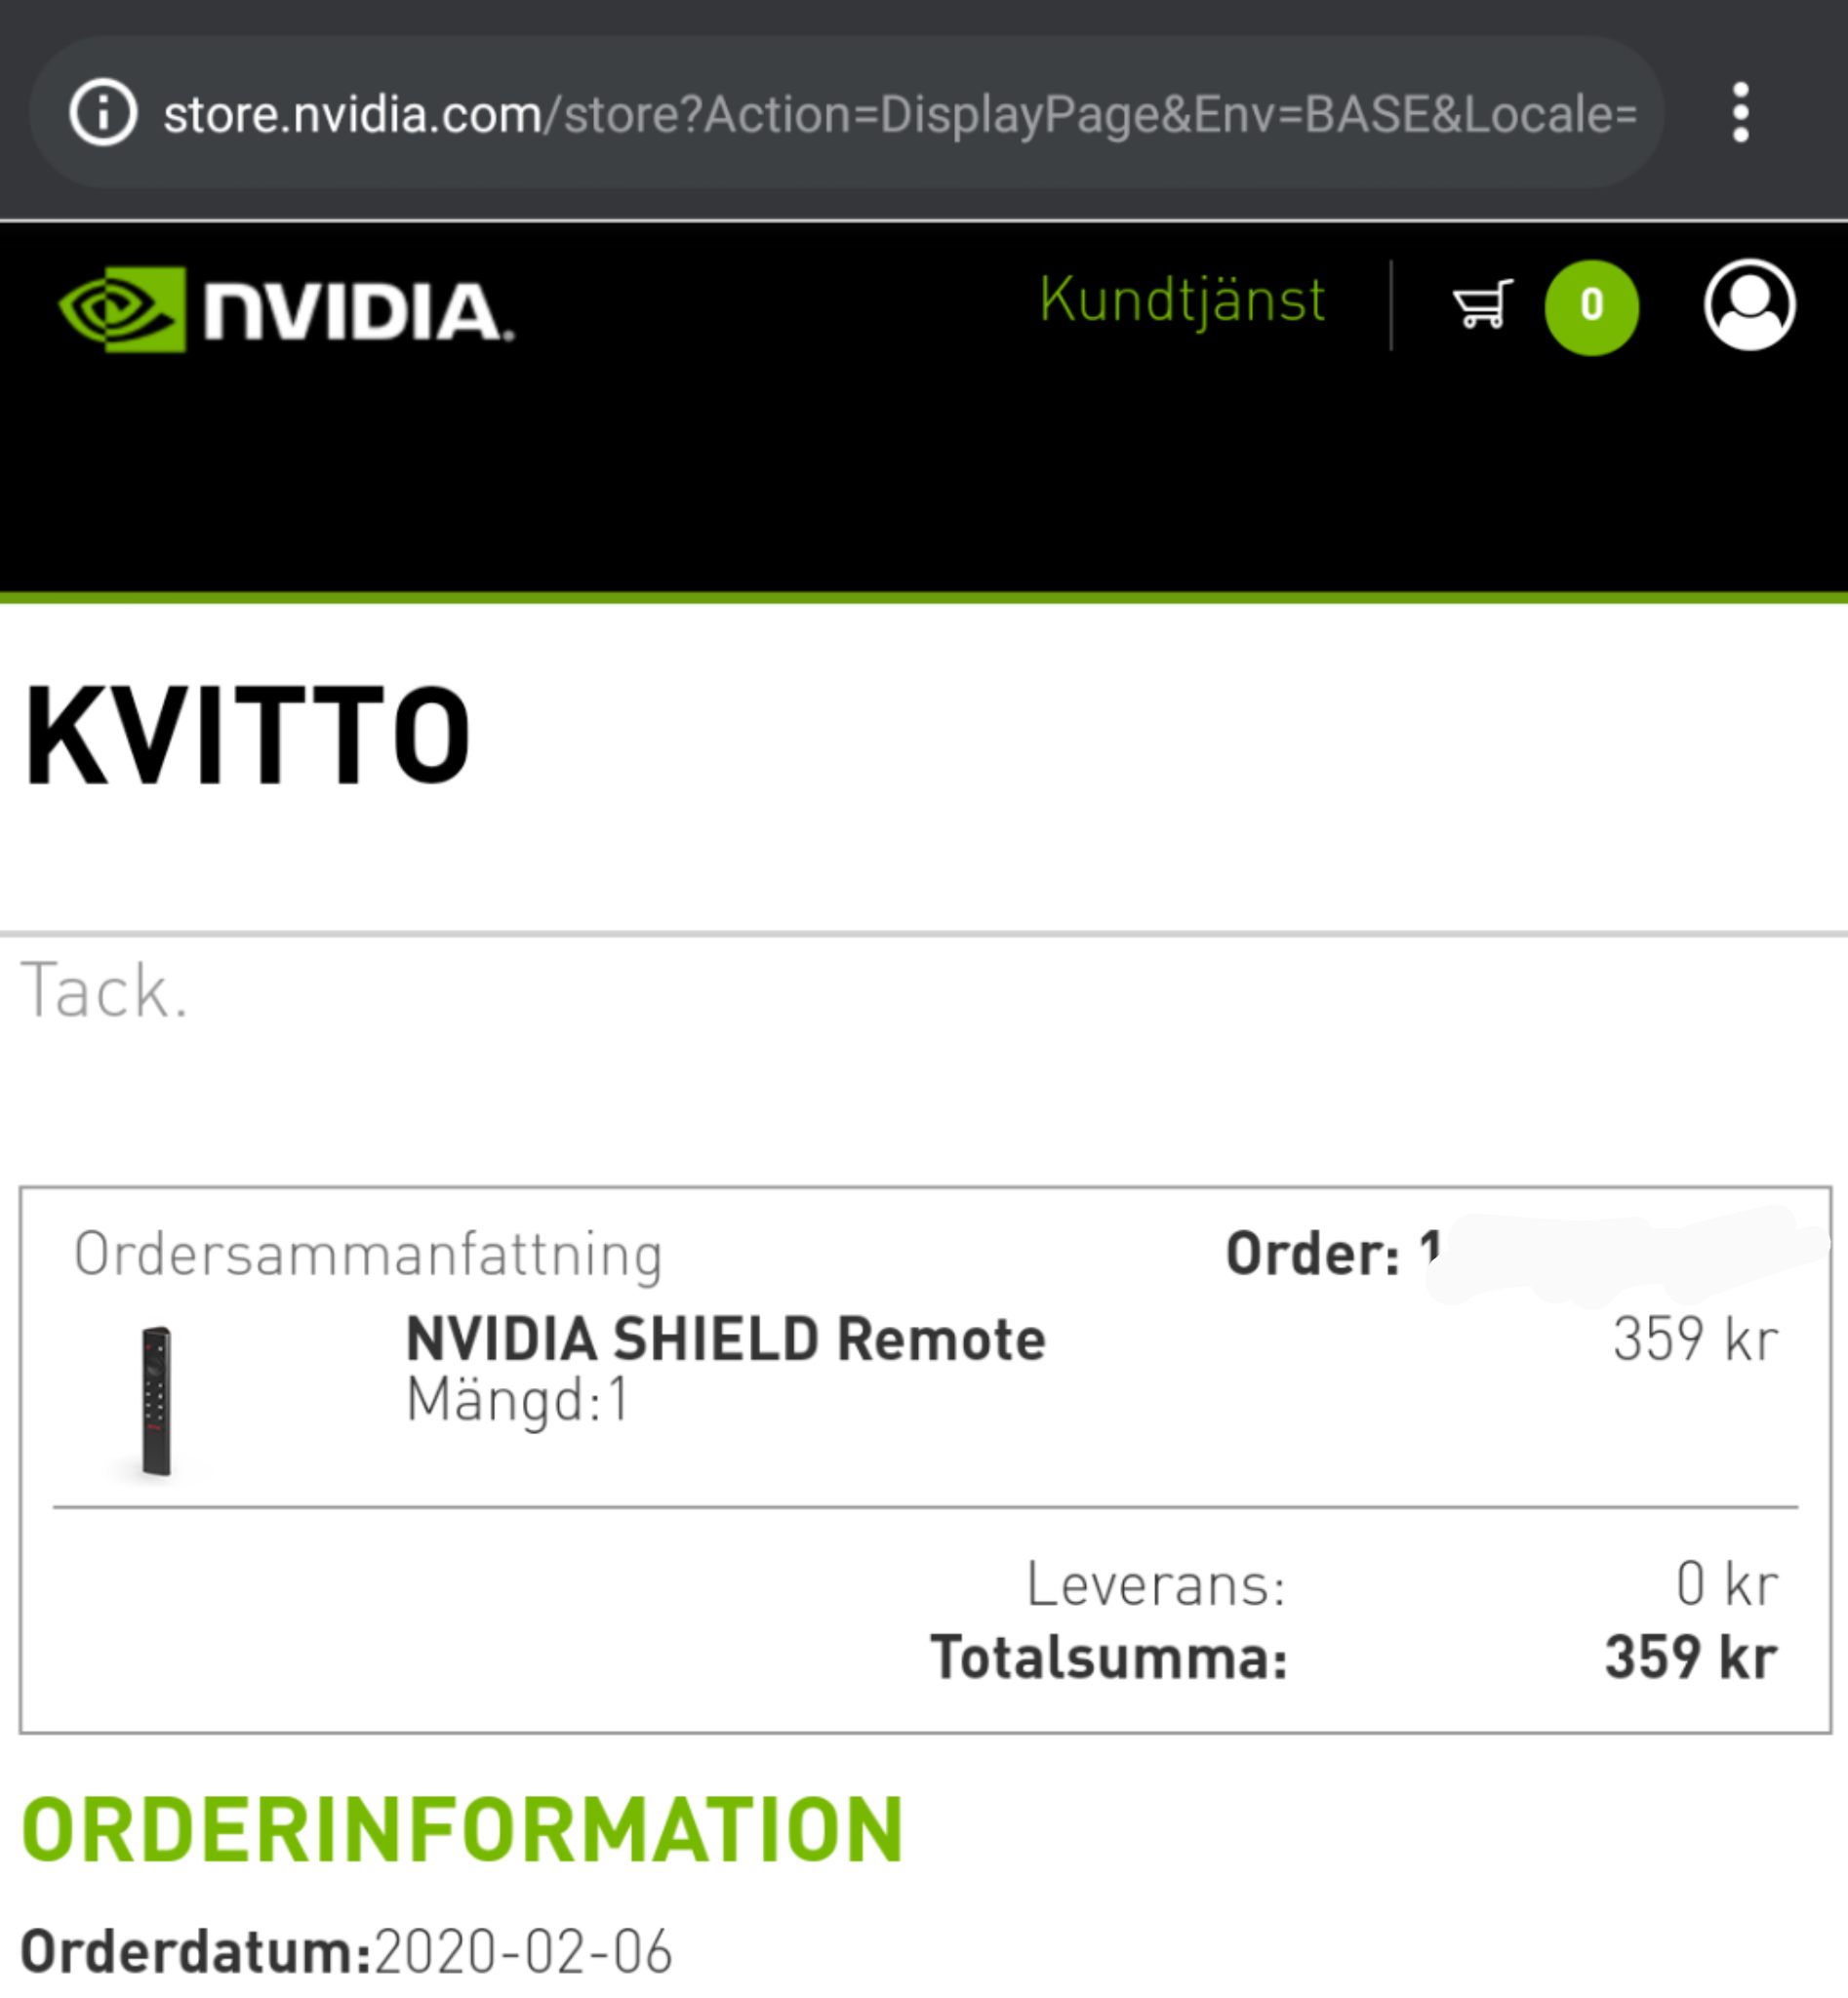
Task: Click the Leverans 0 kr value
Action: [1727, 1584]
